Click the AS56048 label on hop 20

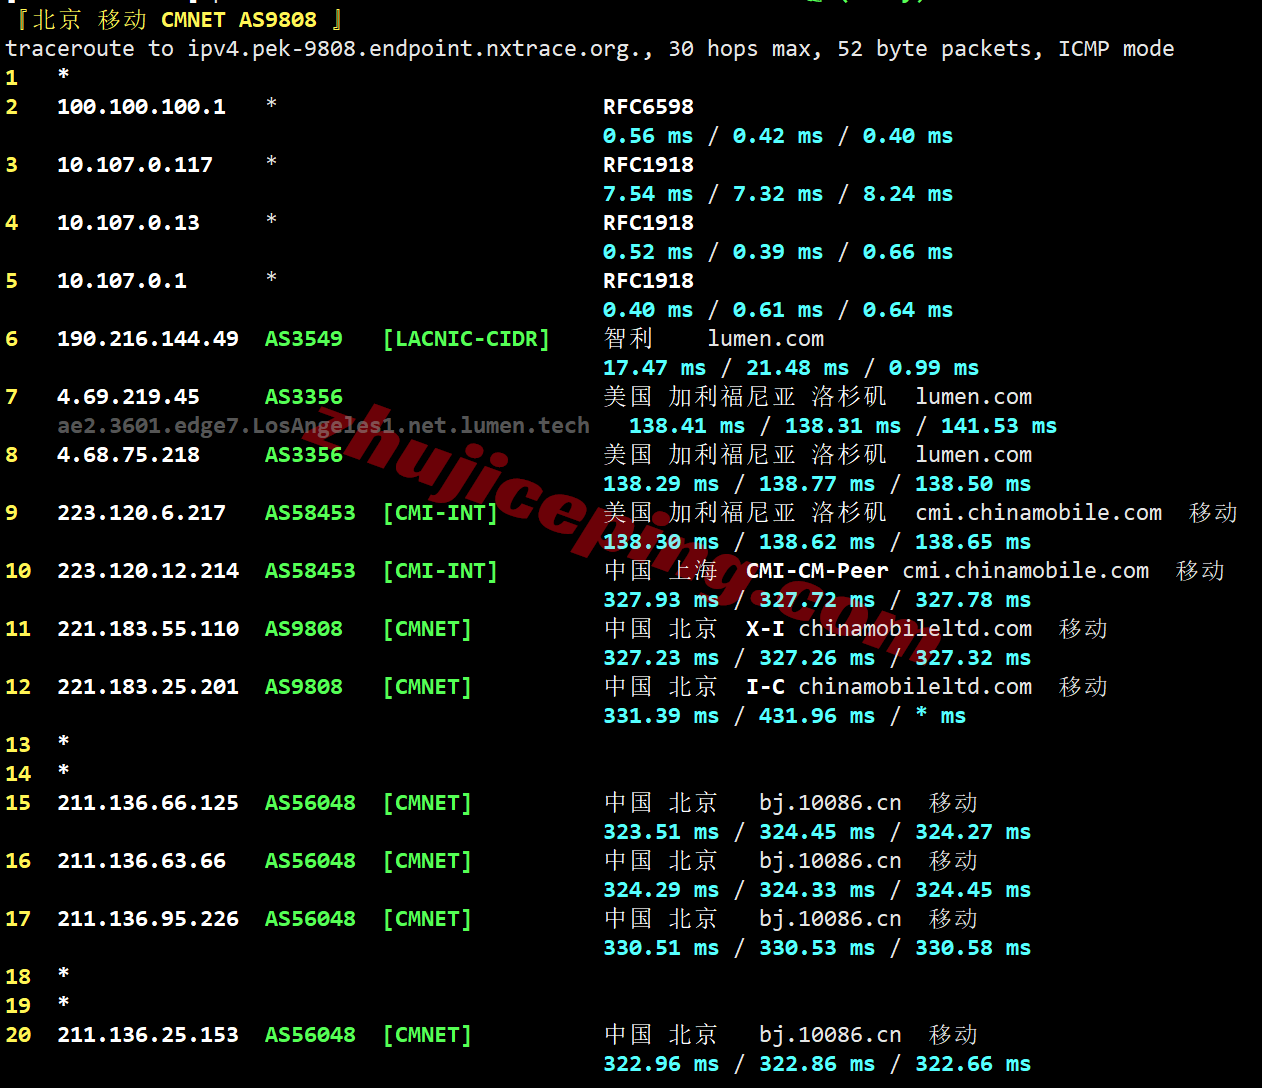[310, 1035]
